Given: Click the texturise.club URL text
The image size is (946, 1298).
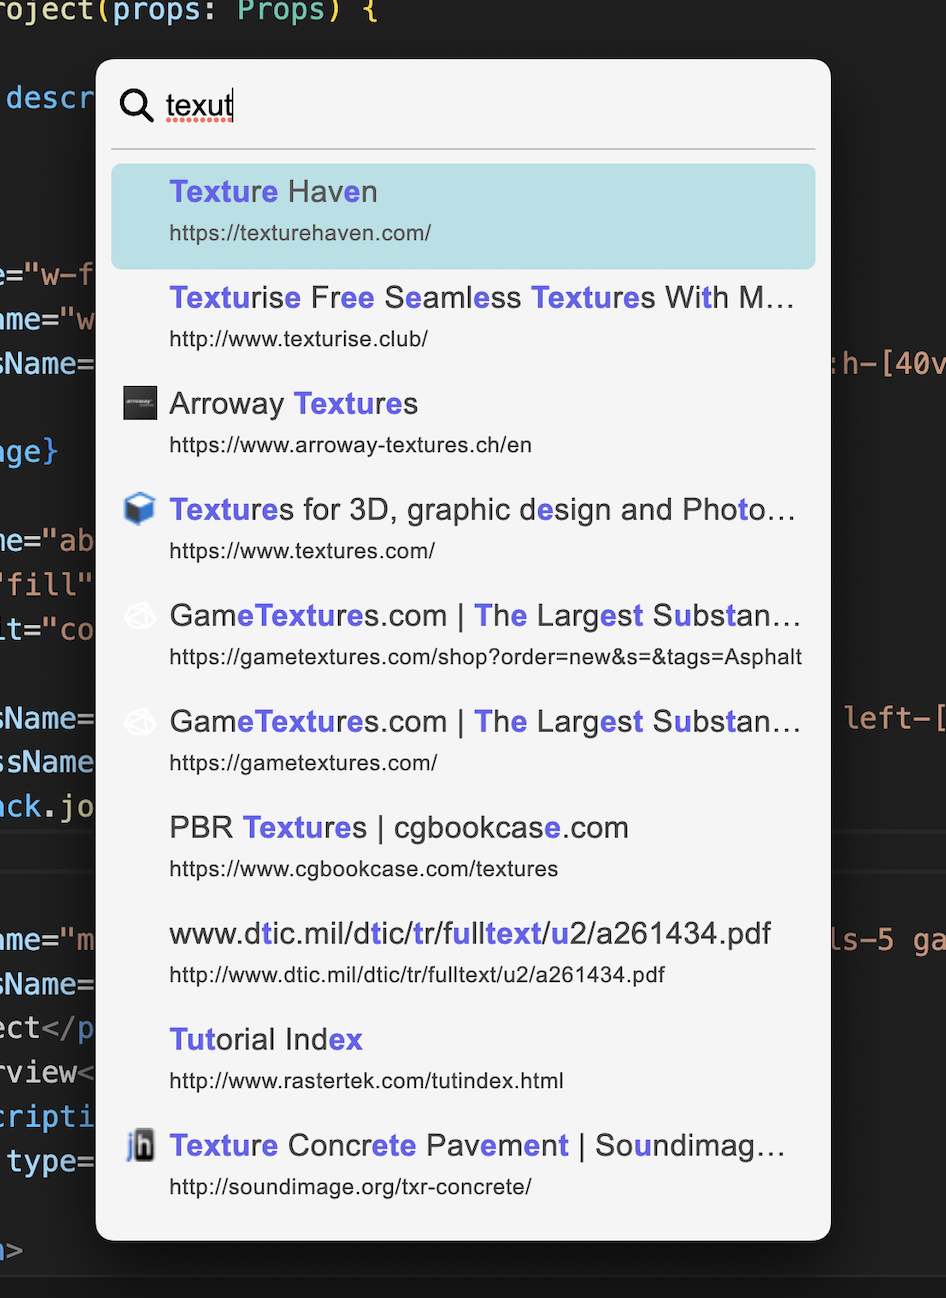Looking at the screenshot, I should pos(298,339).
